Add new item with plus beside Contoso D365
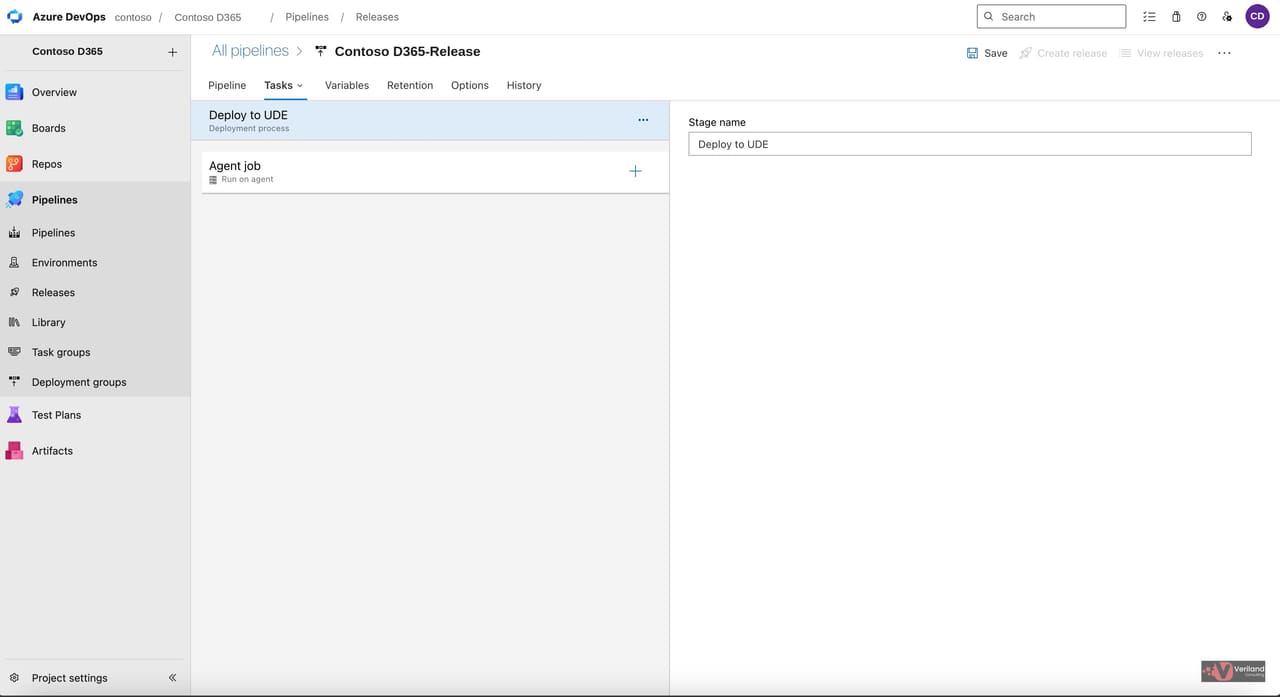The width and height of the screenshot is (1280, 697). pyautogui.click(x=172, y=52)
